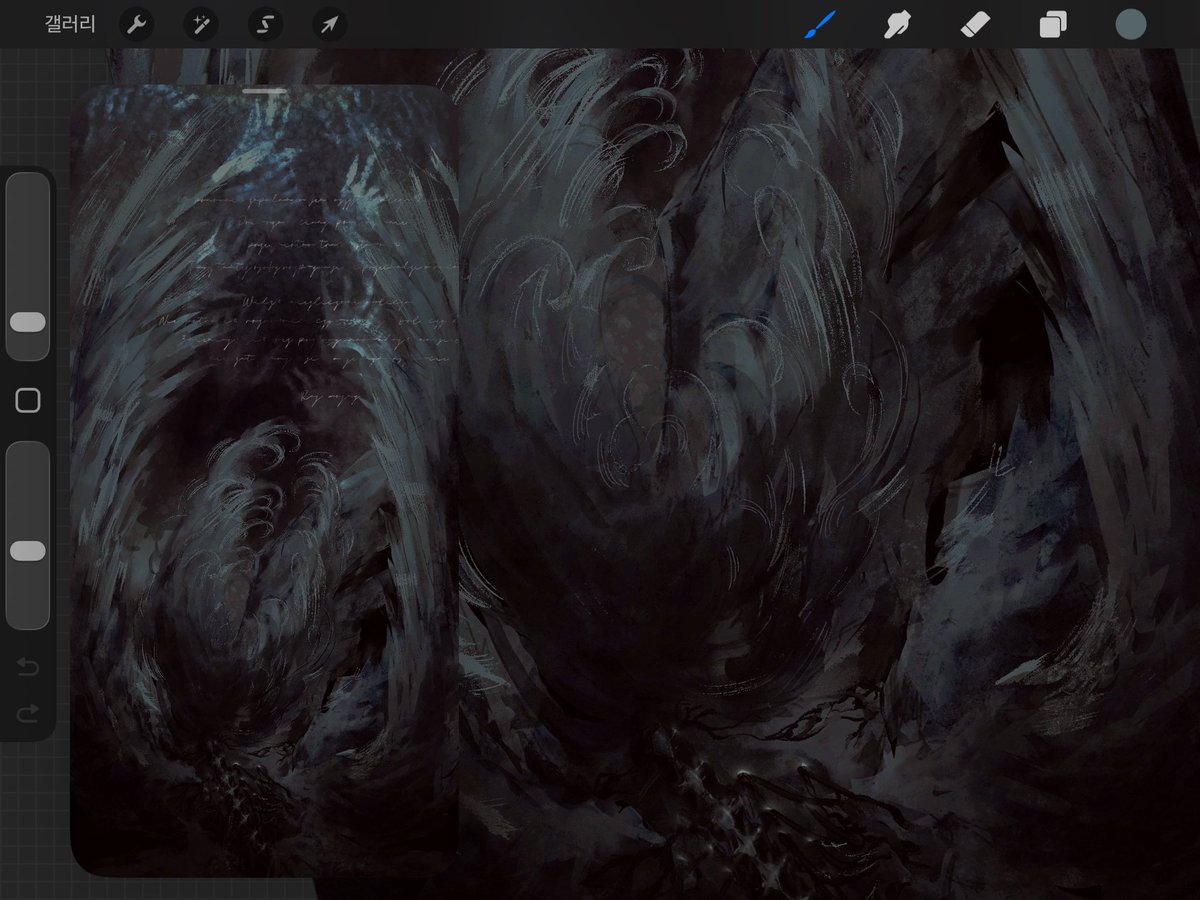Viewport: 1200px width, 900px height.
Task: Activate the Selection S-shaped tool
Action: pos(265,25)
